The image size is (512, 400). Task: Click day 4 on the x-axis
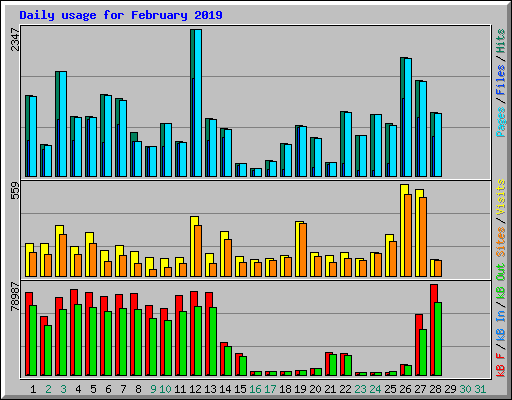coord(78,389)
